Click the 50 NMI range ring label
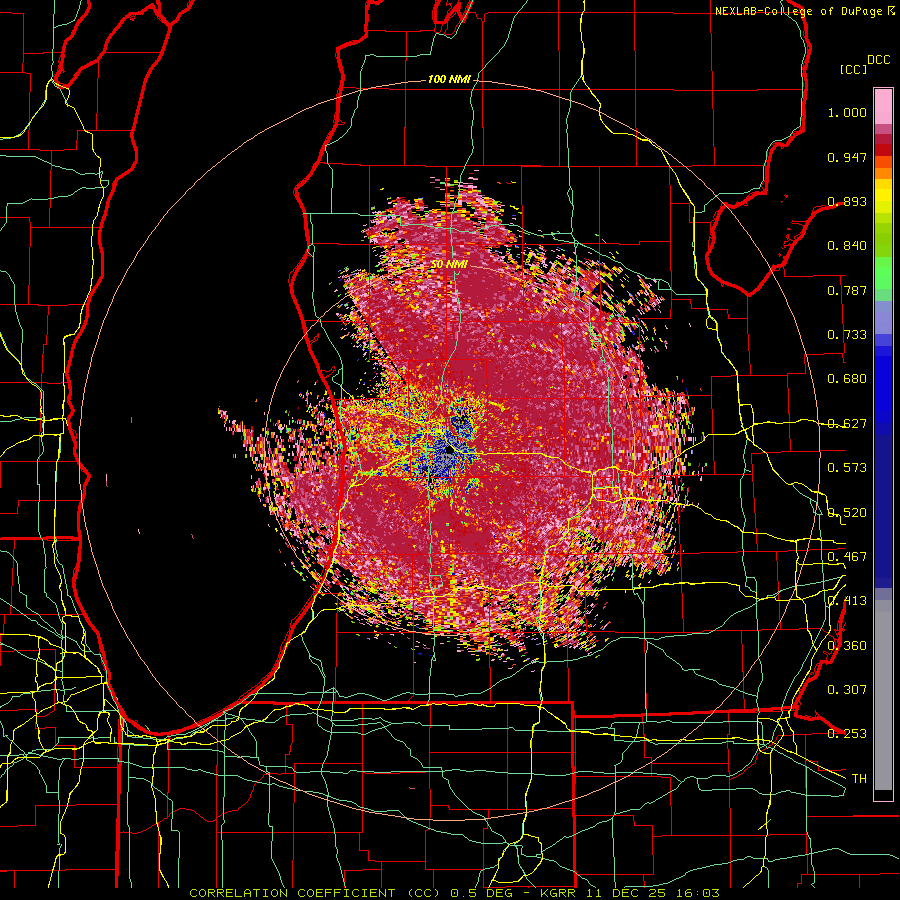Screen dimensions: 900x900 pos(449,265)
